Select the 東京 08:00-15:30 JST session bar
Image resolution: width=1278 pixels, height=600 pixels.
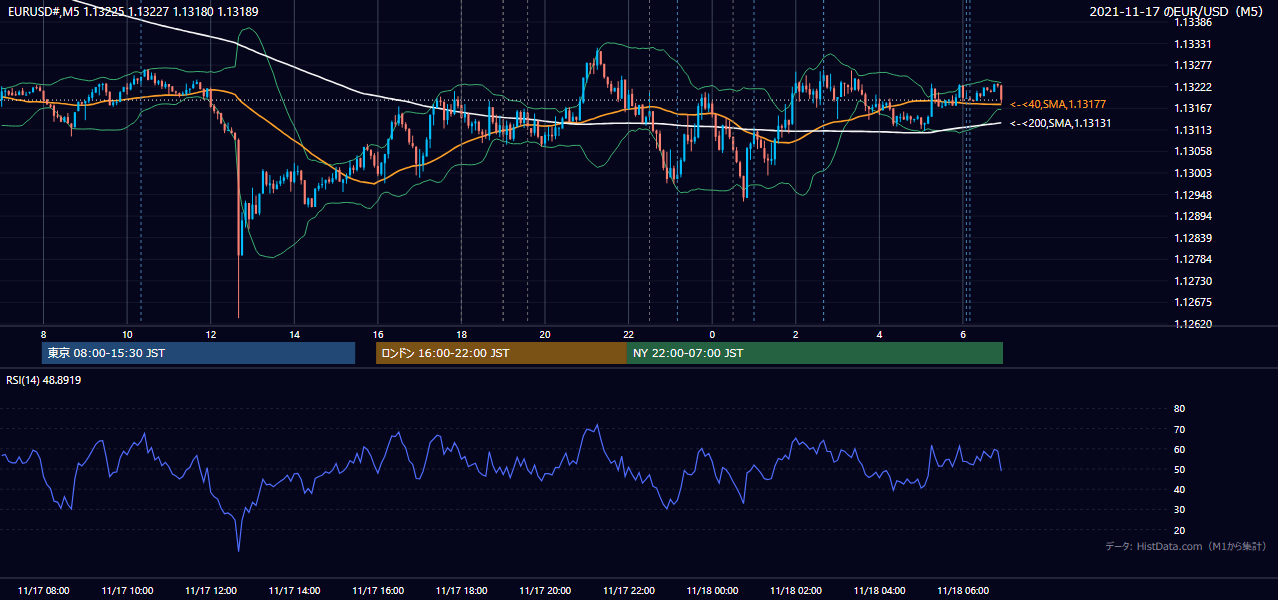[198, 353]
